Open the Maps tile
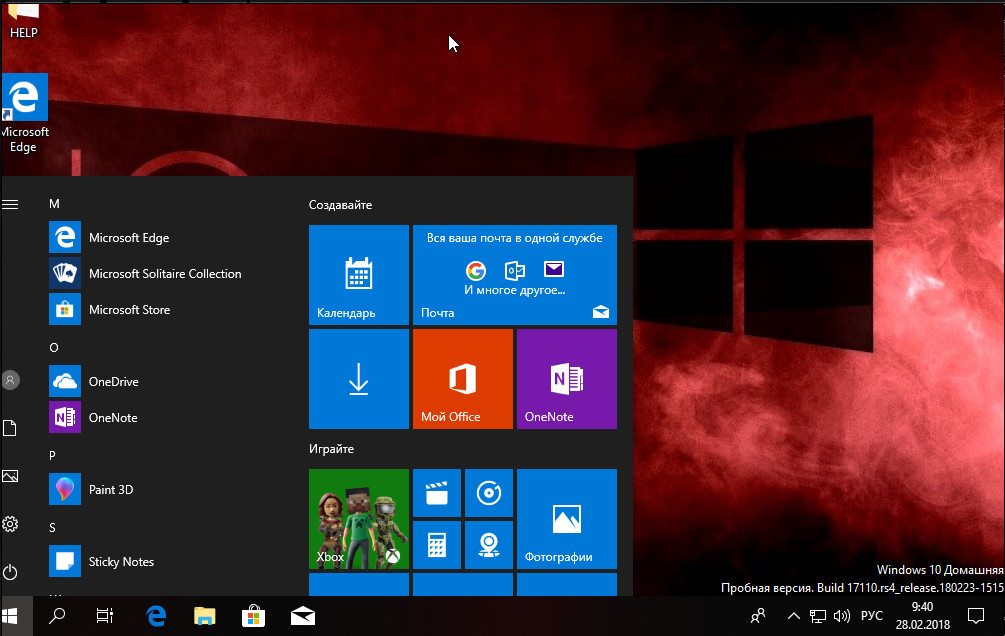 tap(488, 545)
